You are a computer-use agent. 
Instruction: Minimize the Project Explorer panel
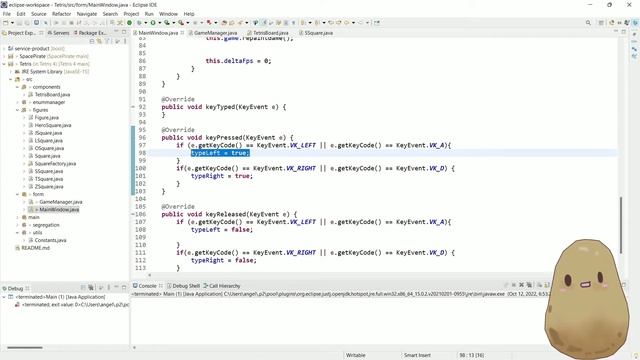coord(116,32)
